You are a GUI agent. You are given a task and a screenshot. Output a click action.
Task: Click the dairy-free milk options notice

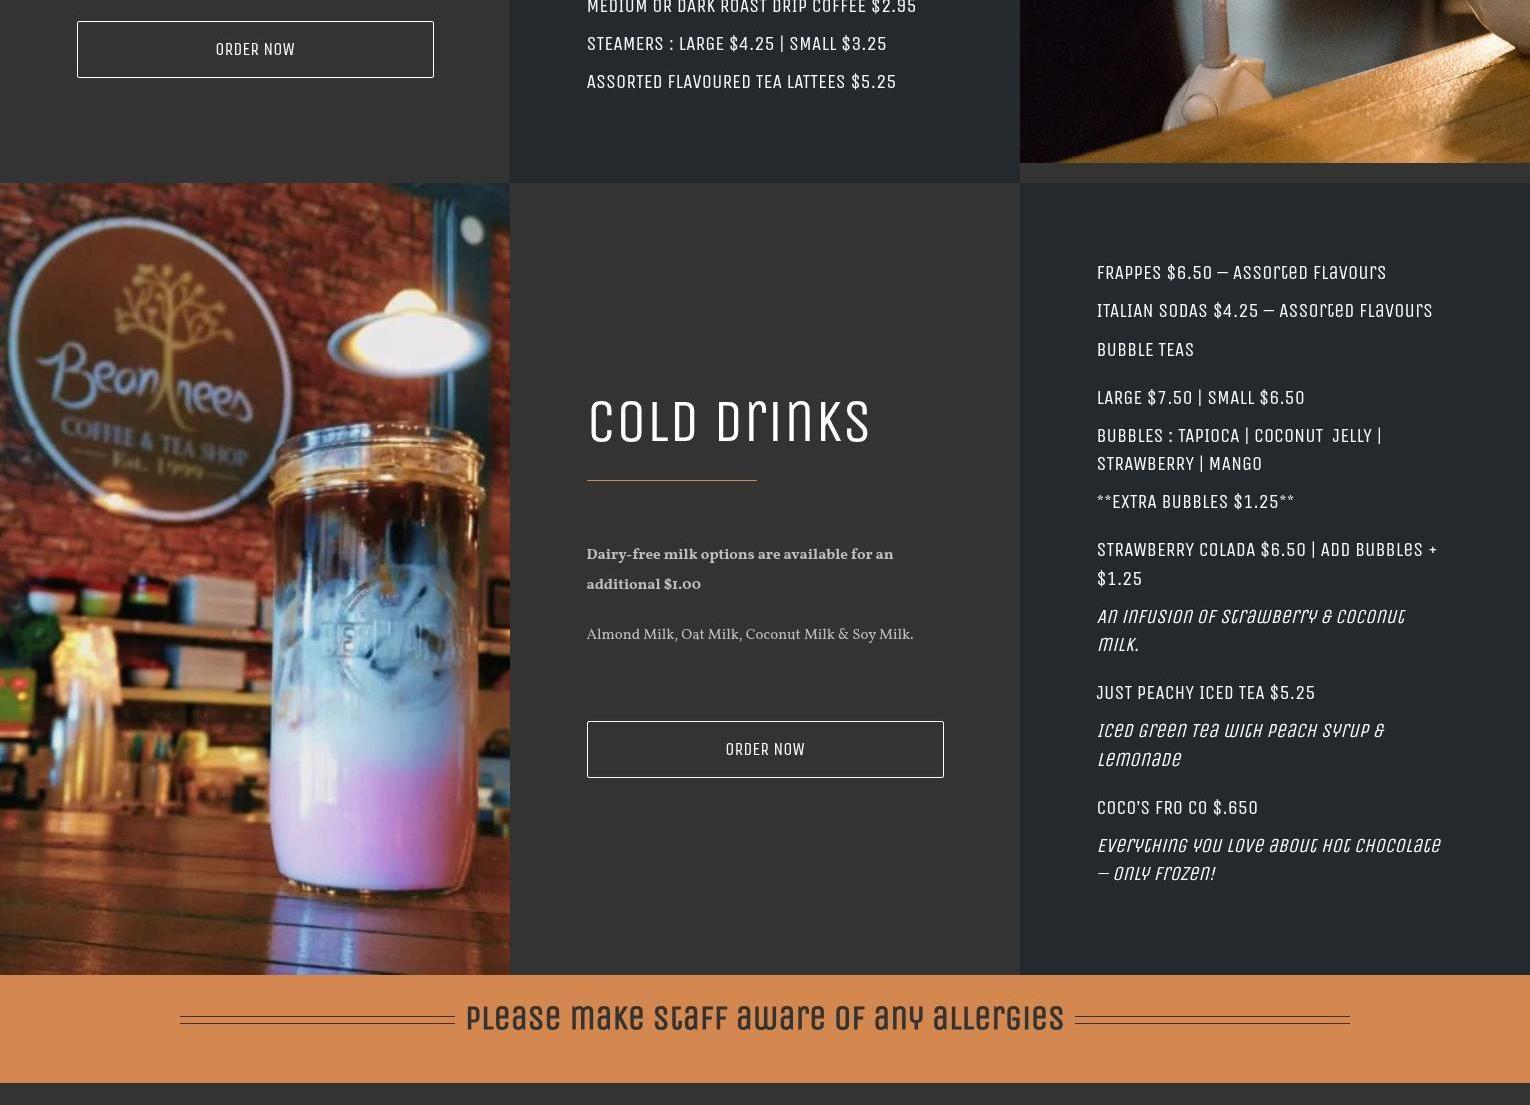pyautogui.click(x=739, y=569)
